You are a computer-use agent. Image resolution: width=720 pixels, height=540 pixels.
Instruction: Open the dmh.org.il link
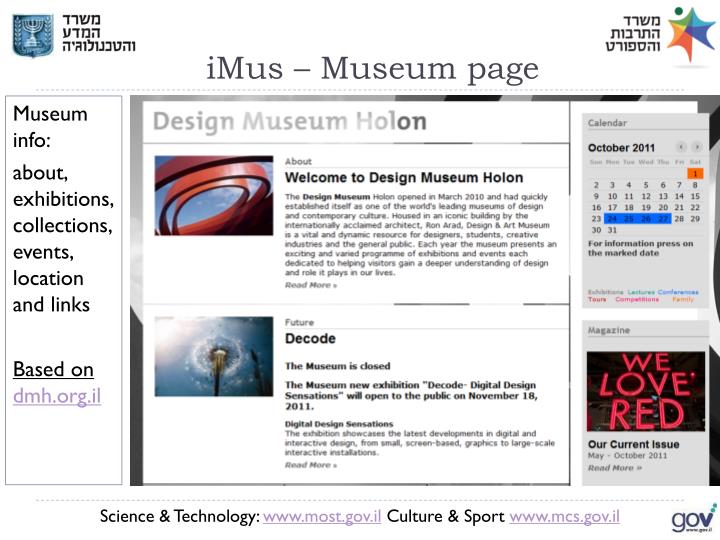pyautogui.click(x=57, y=396)
